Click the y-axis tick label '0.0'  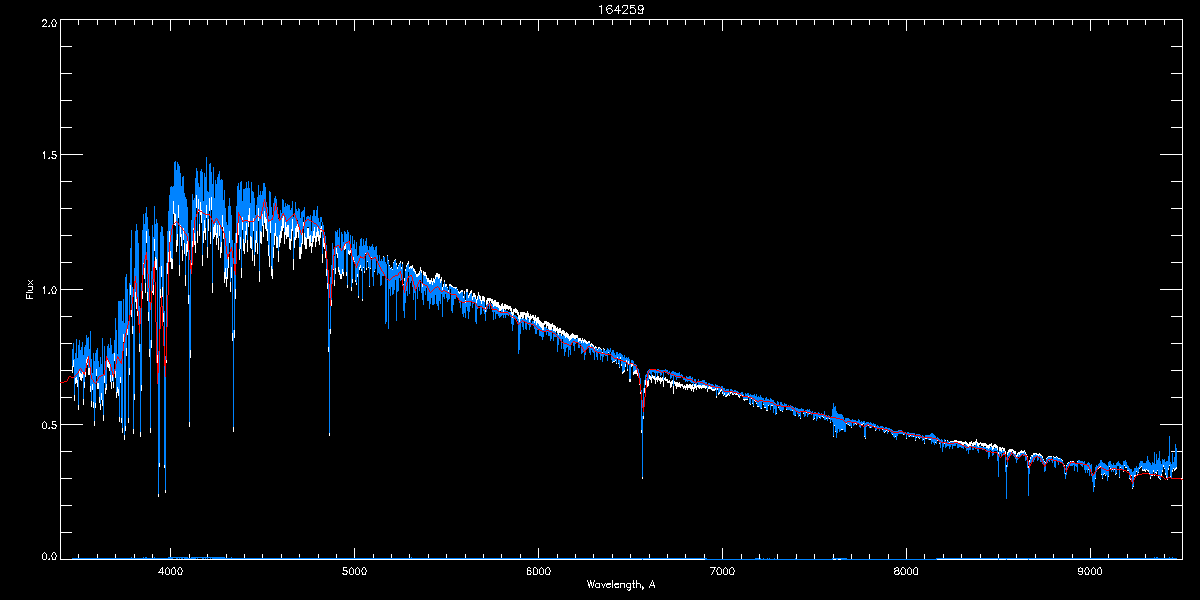click(x=49, y=555)
